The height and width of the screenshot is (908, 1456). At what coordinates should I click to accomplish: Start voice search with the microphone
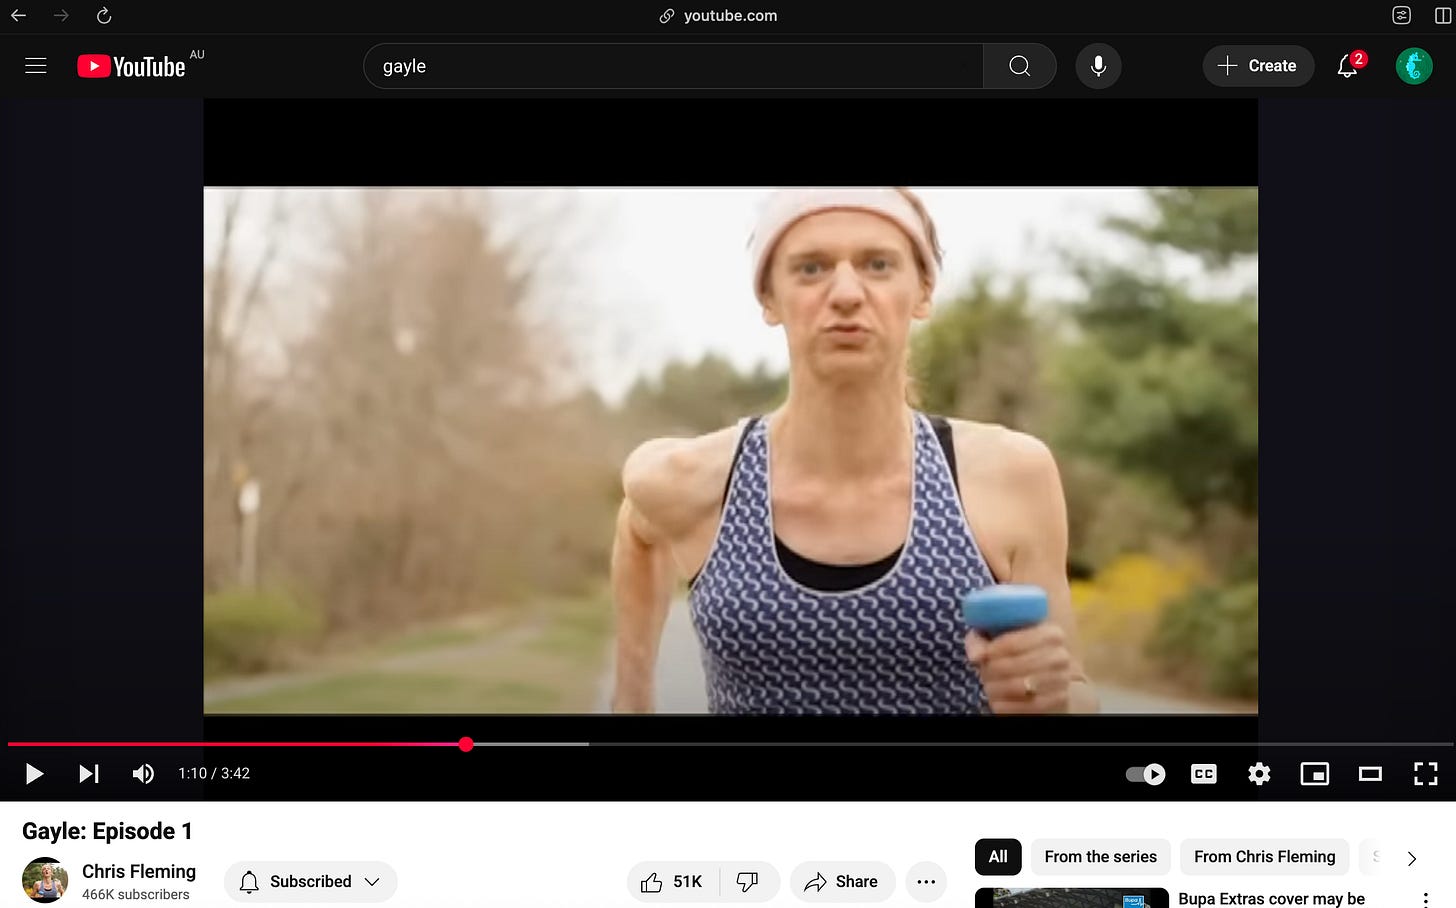tap(1098, 66)
